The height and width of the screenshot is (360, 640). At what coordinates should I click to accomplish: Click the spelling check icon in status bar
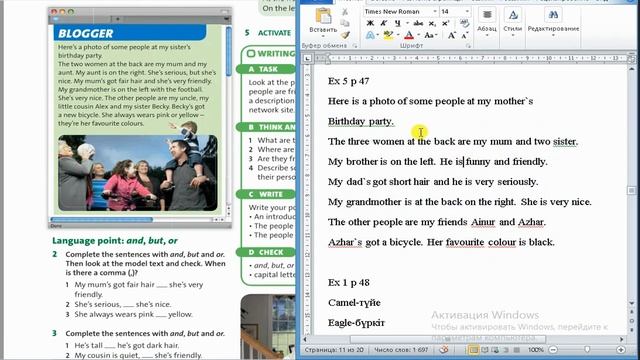[444, 349]
